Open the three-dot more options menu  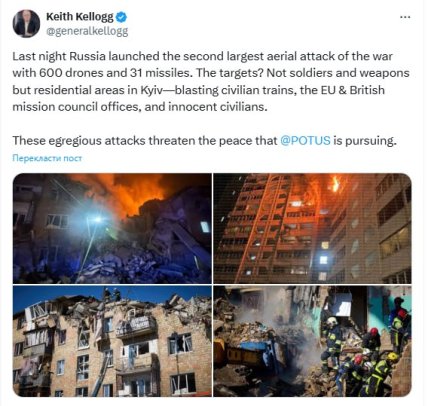pos(405,17)
